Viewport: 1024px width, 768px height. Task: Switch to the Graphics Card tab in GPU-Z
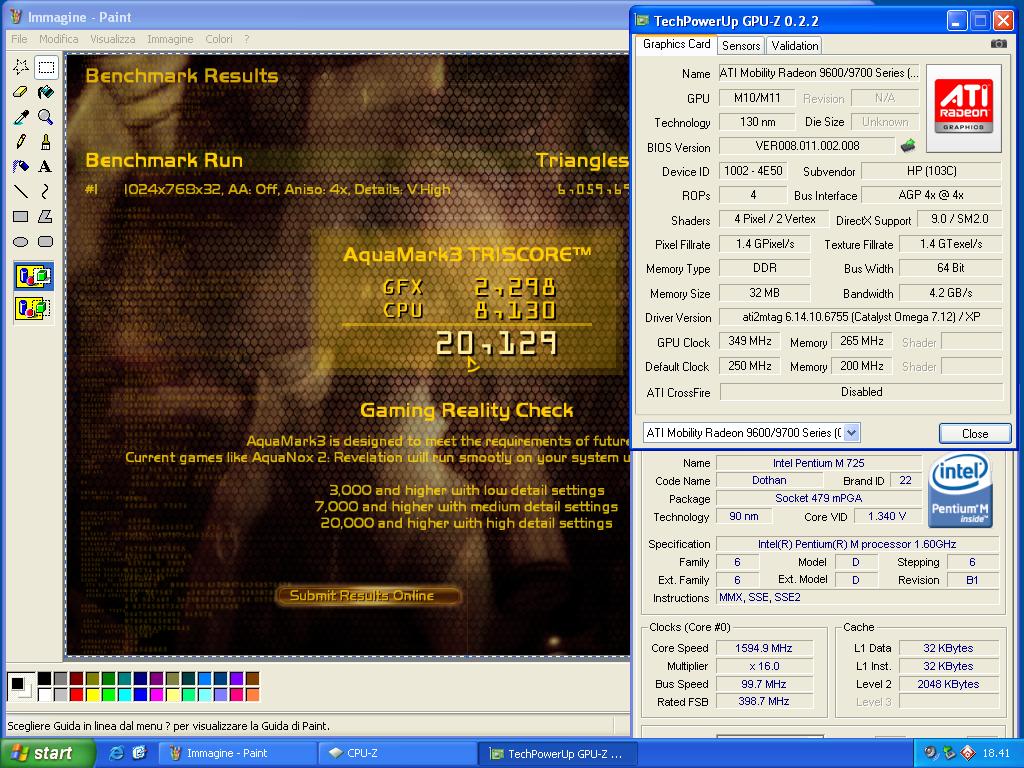677,44
